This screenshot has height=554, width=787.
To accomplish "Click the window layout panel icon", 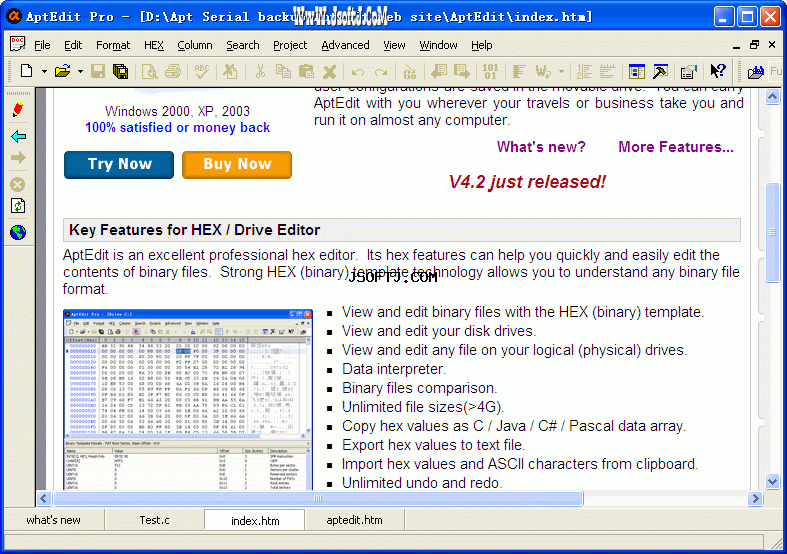I will click(x=636, y=71).
